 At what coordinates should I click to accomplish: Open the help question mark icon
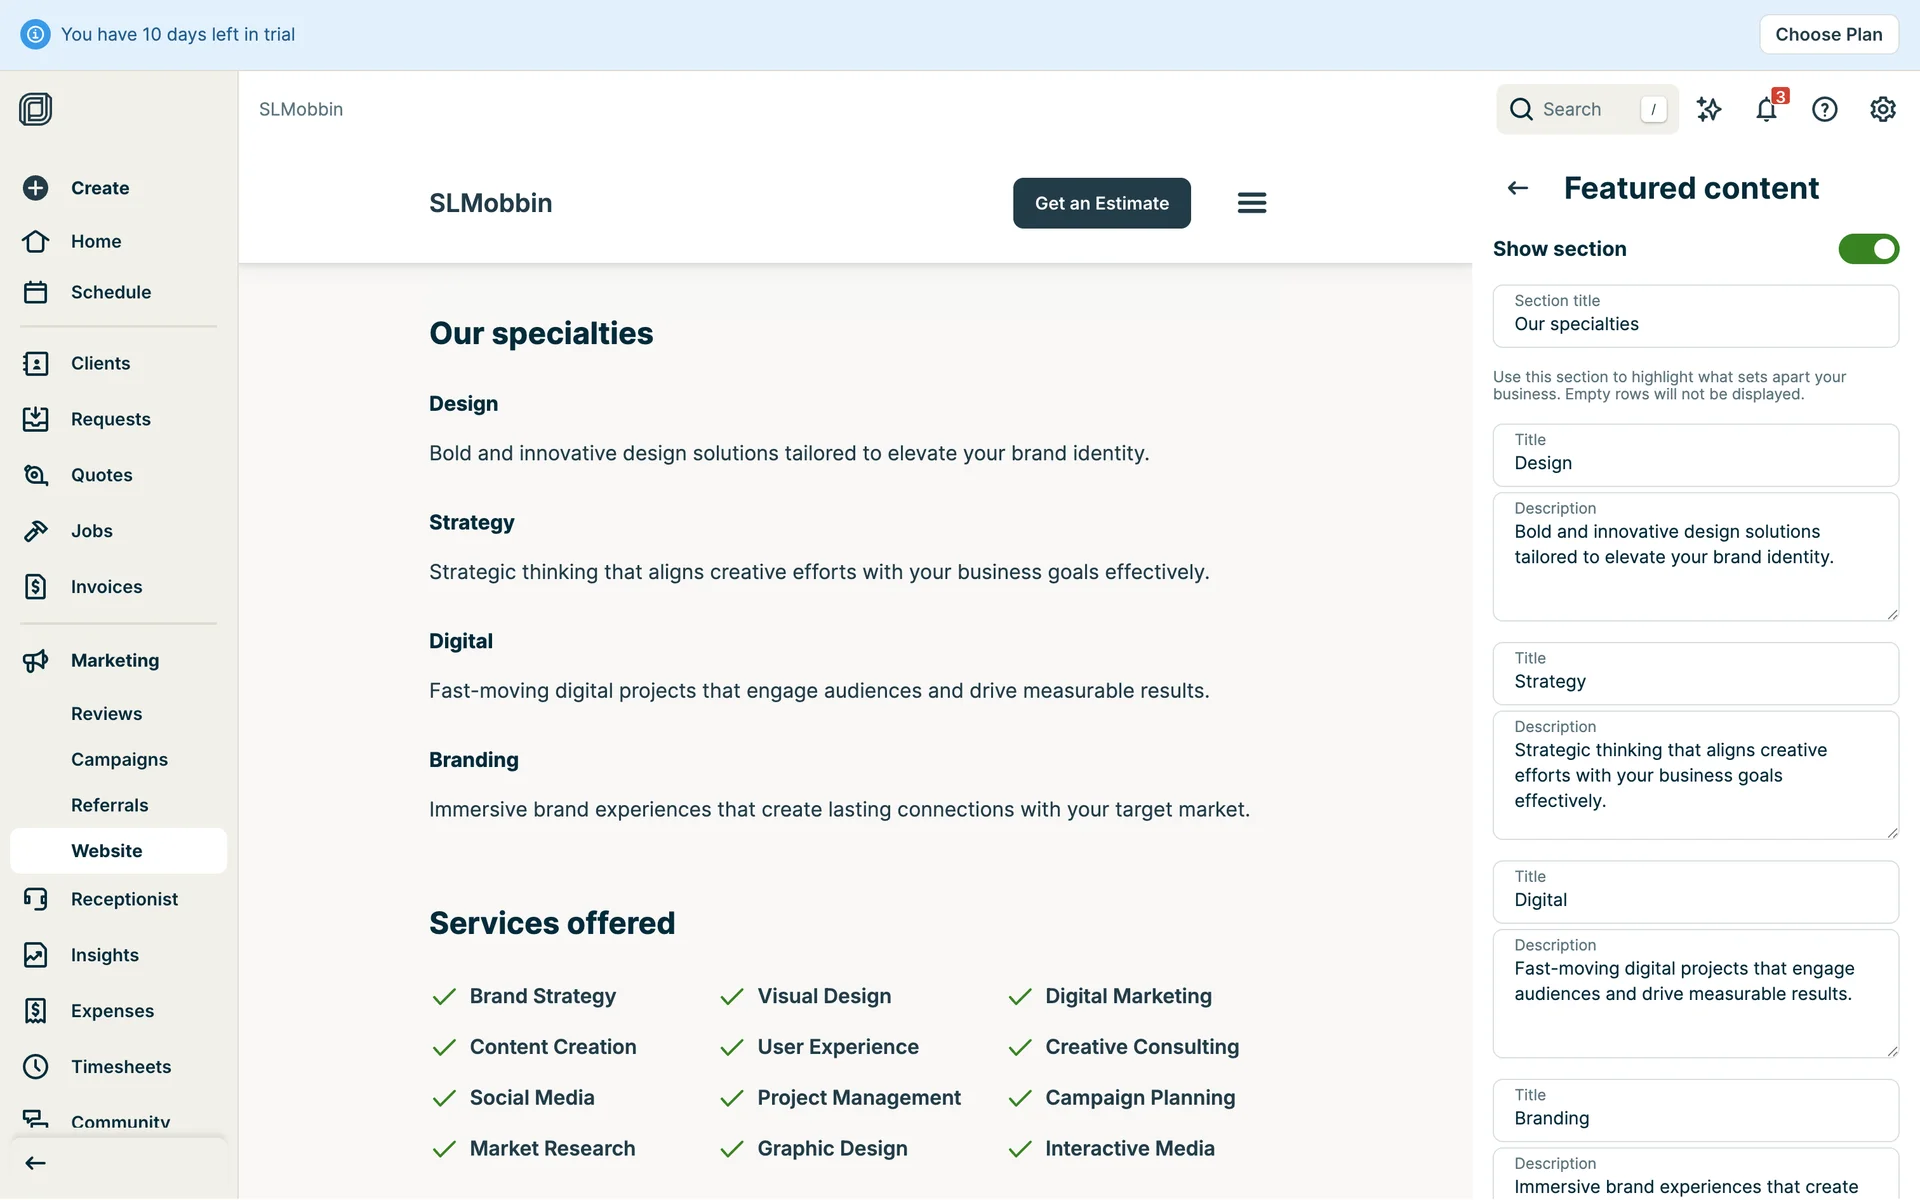[x=1824, y=109]
